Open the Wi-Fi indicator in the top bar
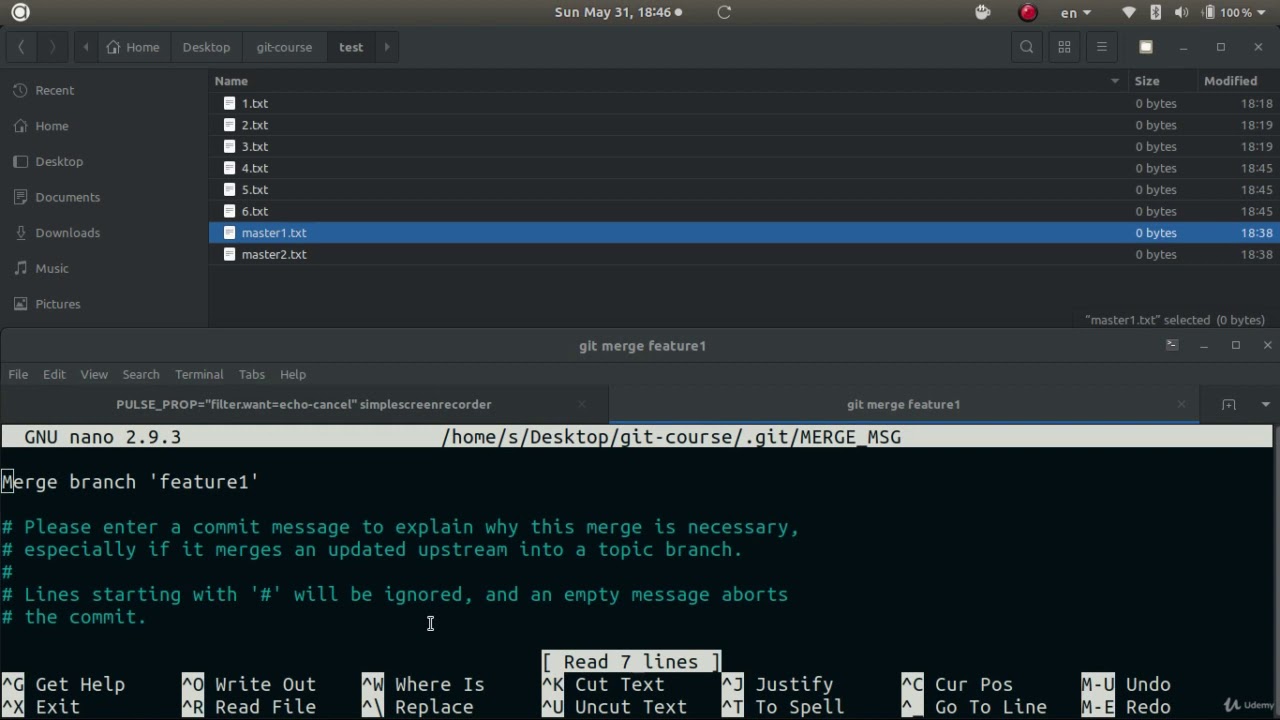 (1129, 12)
